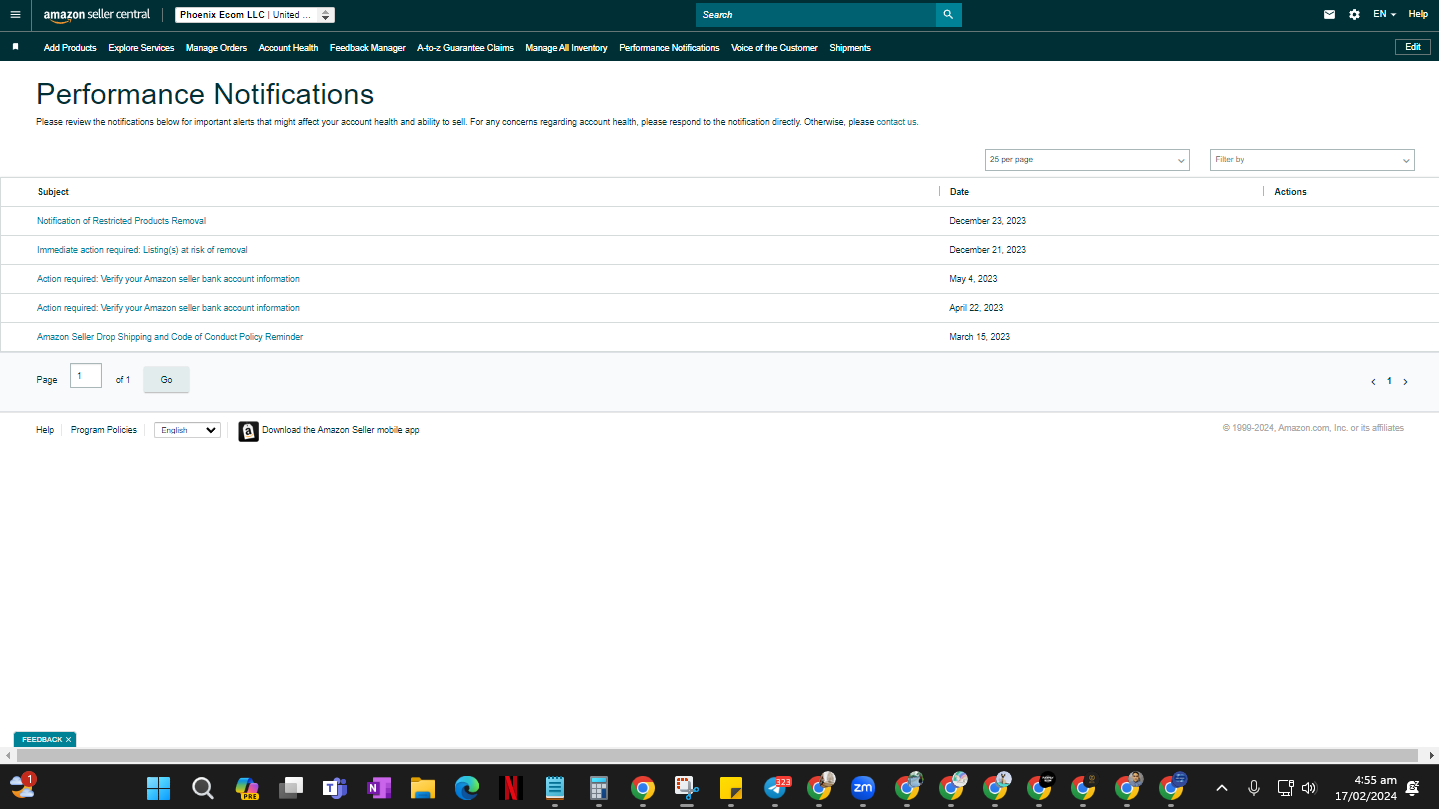The image size is (1439, 809).
Task: Open Sticky Notes from taskbar
Action: (731, 788)
